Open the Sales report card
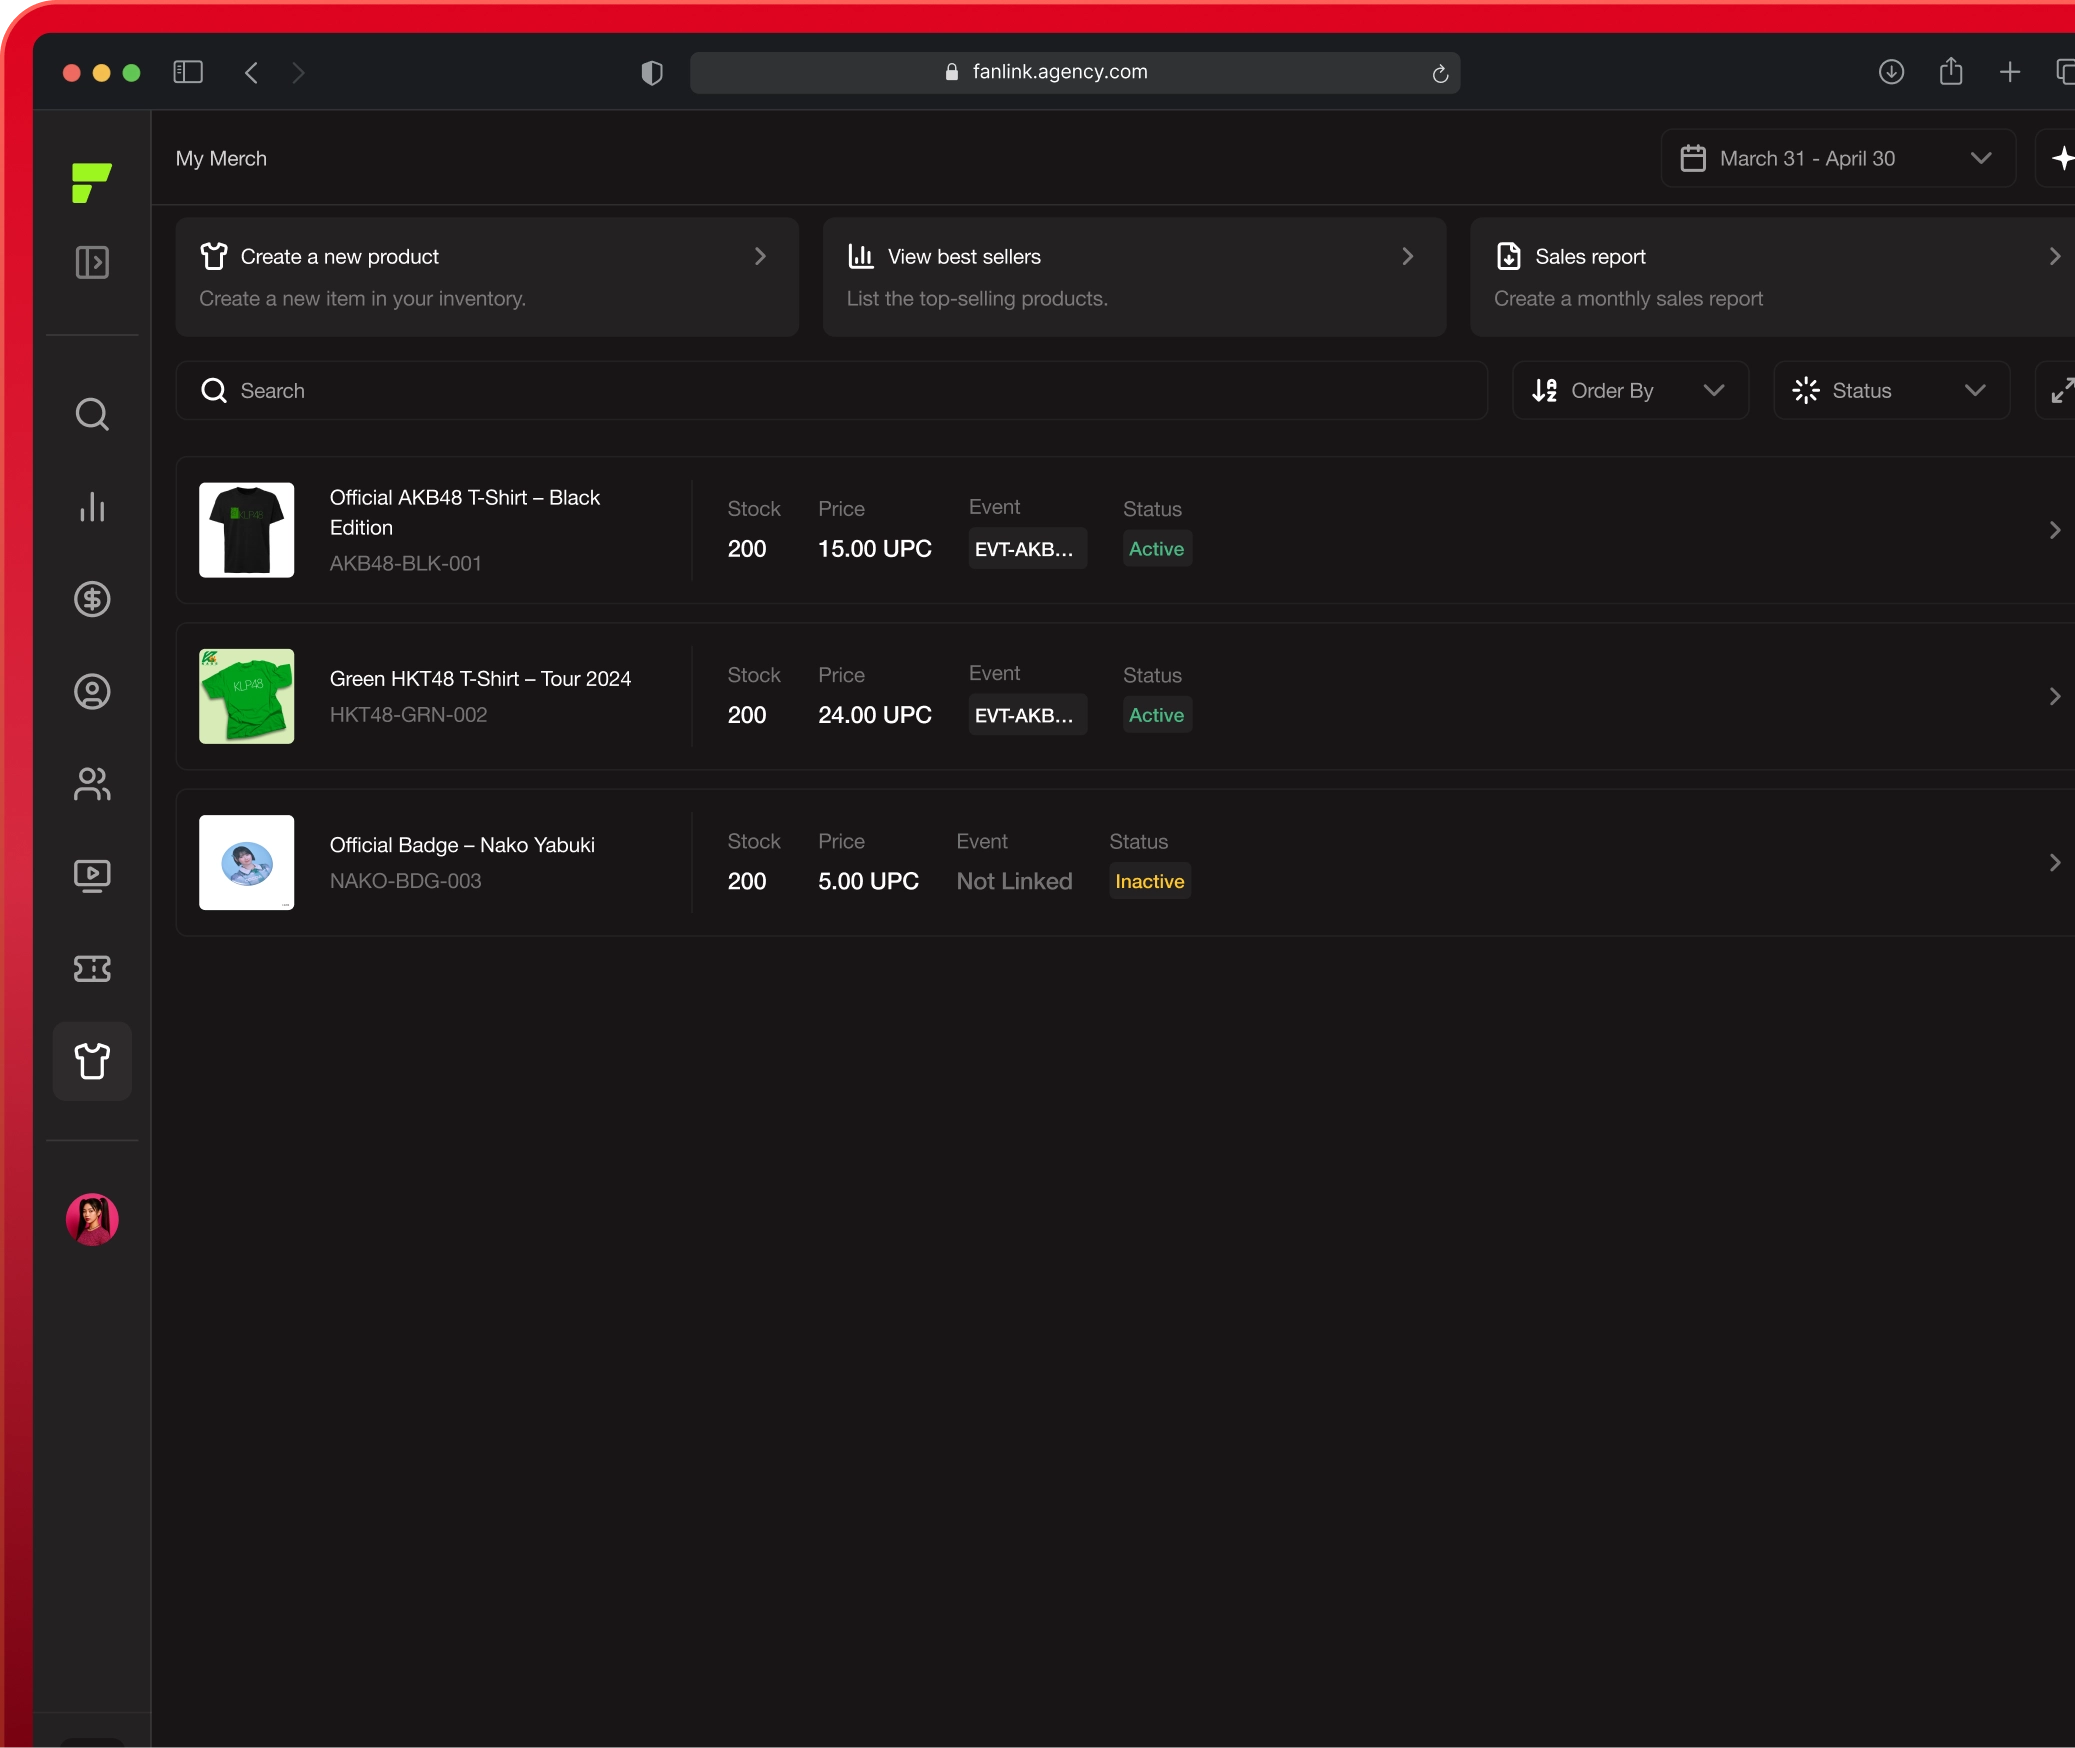The width and height of the screenshot is (2075, 1748). pos(1772,277)
